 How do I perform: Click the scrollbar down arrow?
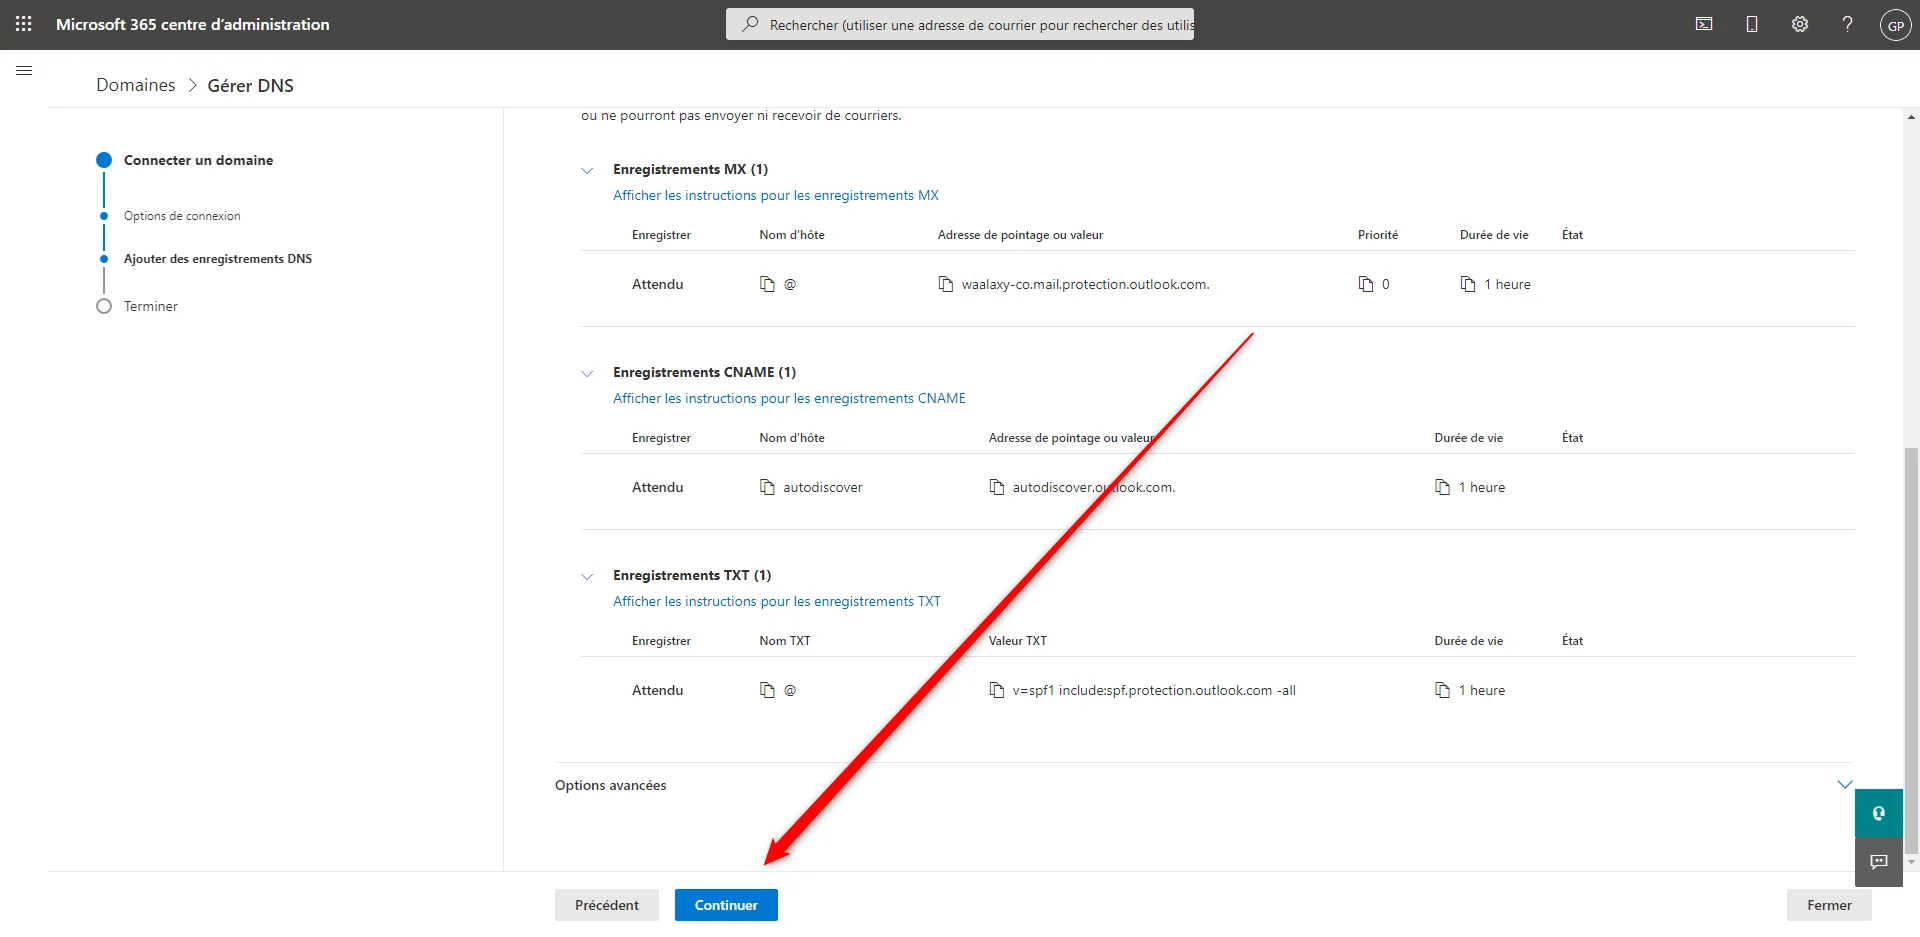click(x=1911, y=861)
